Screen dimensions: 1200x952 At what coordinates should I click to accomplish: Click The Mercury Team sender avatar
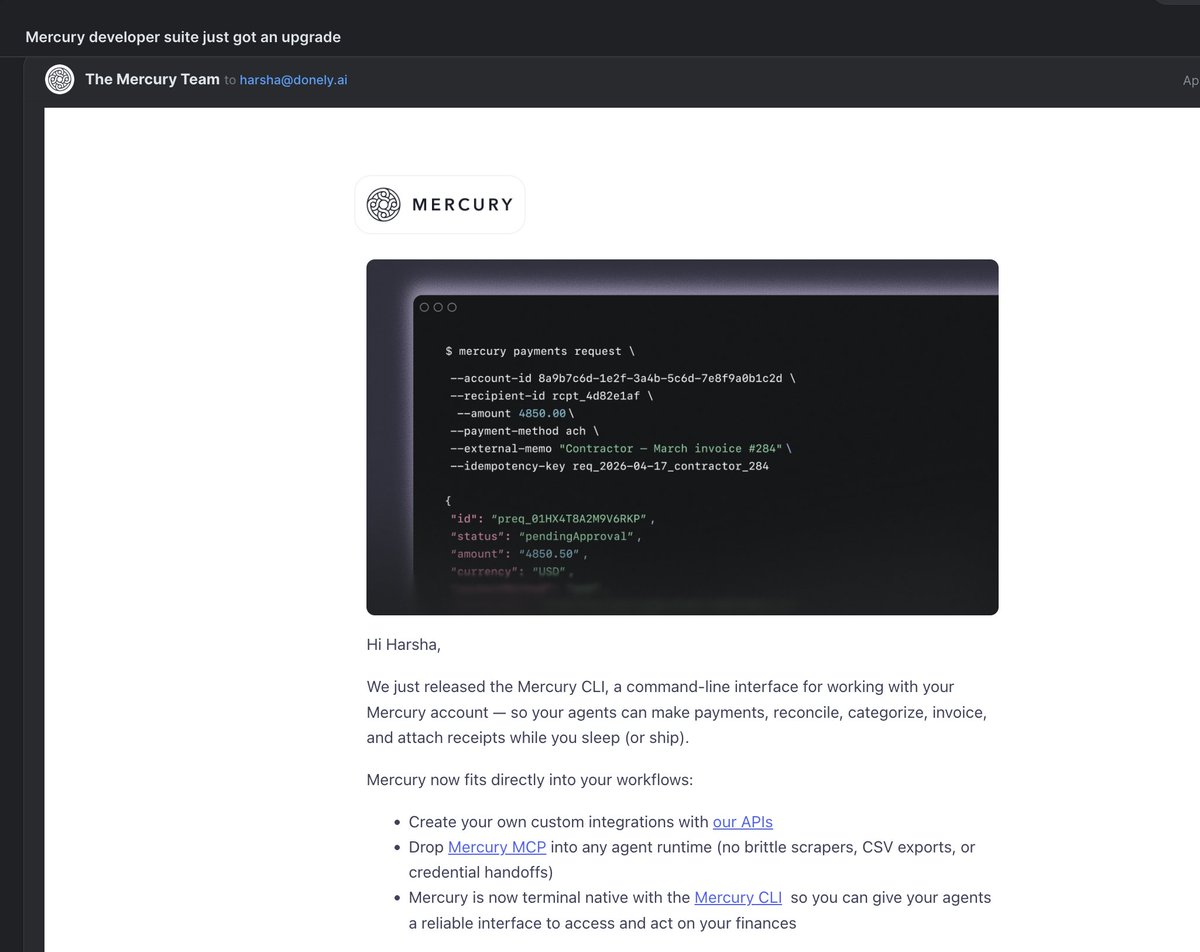click(x=60, y=79)
